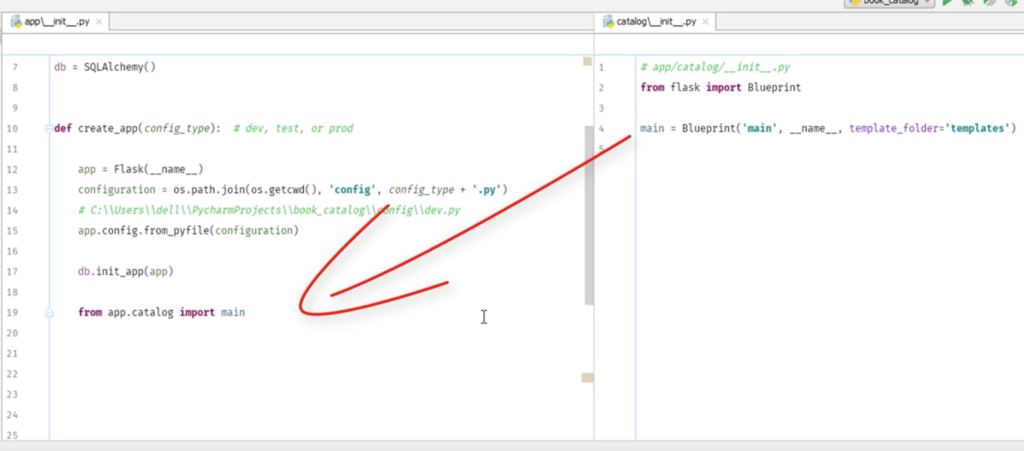Click the template_folder keyword argument
The width and height of the screenshot is (1024, 451).
pos(895,129)
